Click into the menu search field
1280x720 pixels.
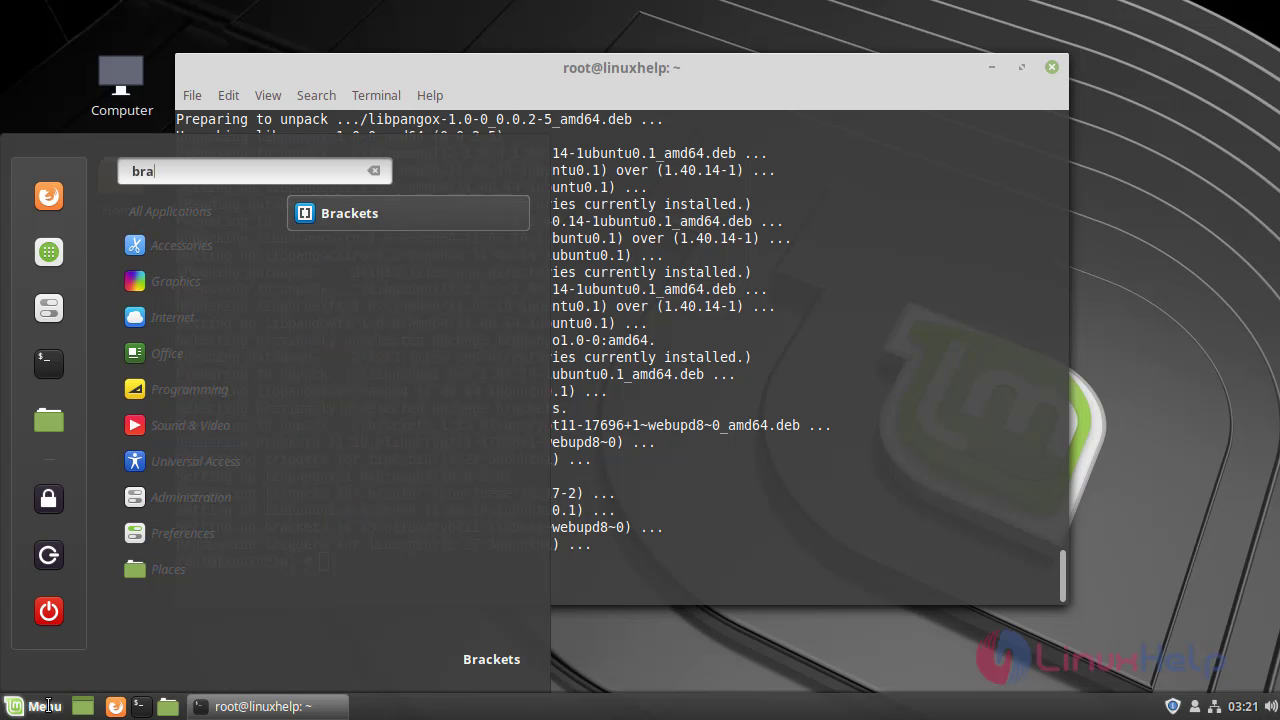254,171
